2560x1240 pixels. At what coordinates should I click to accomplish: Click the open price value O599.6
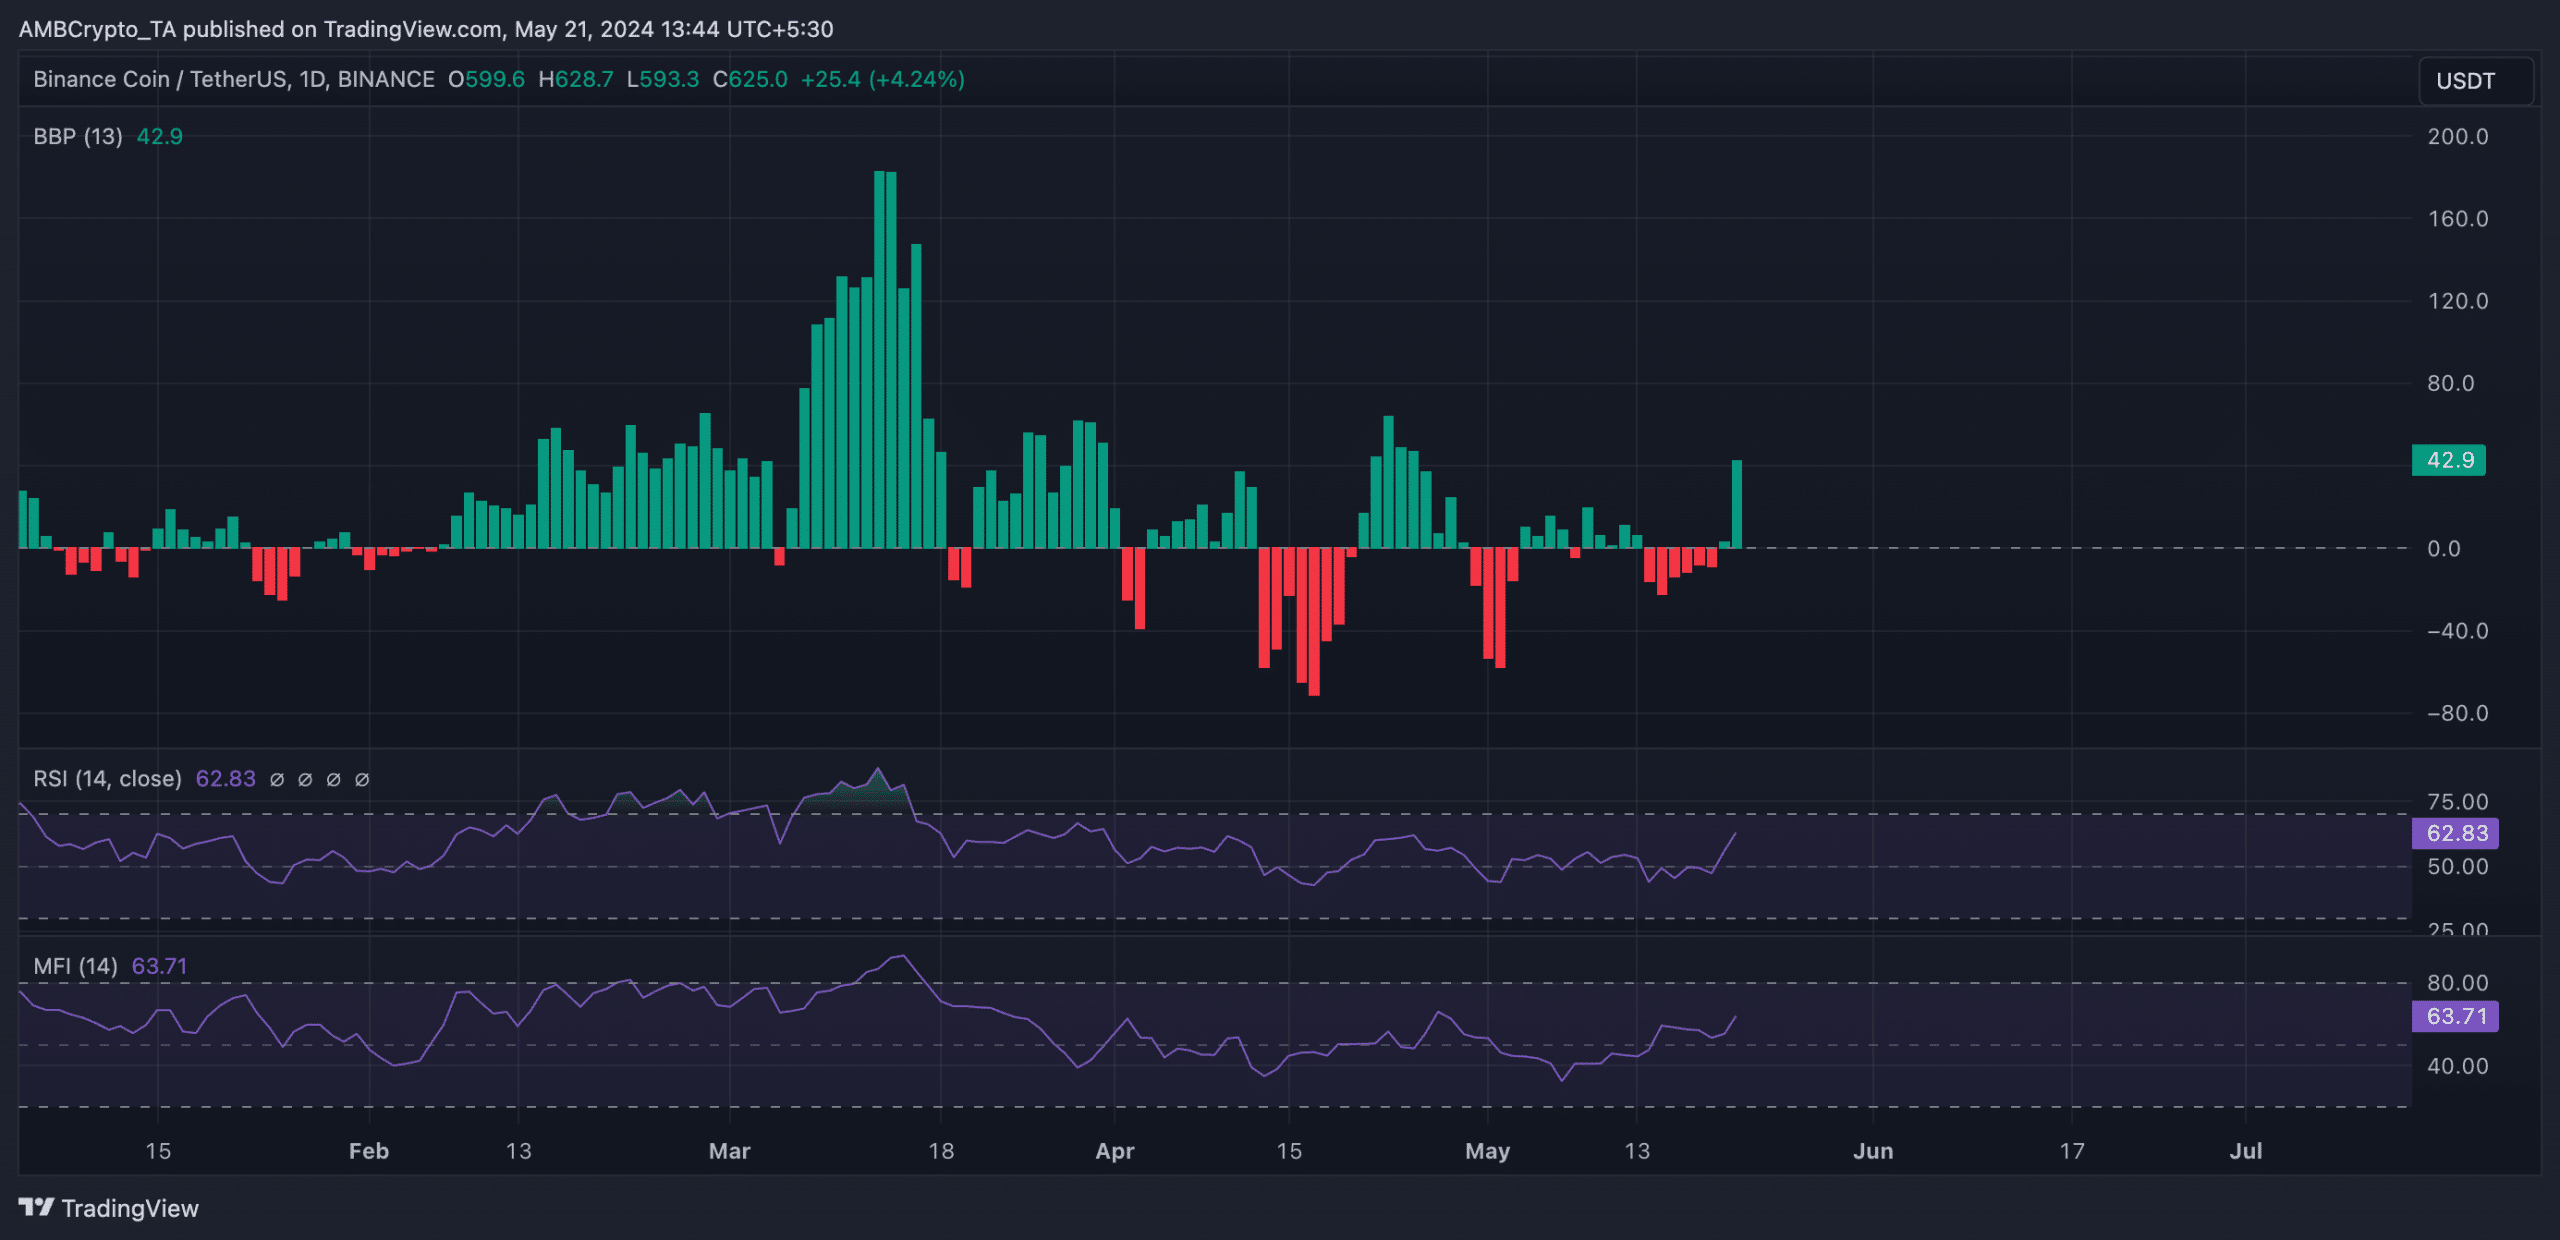coord(486,79)
